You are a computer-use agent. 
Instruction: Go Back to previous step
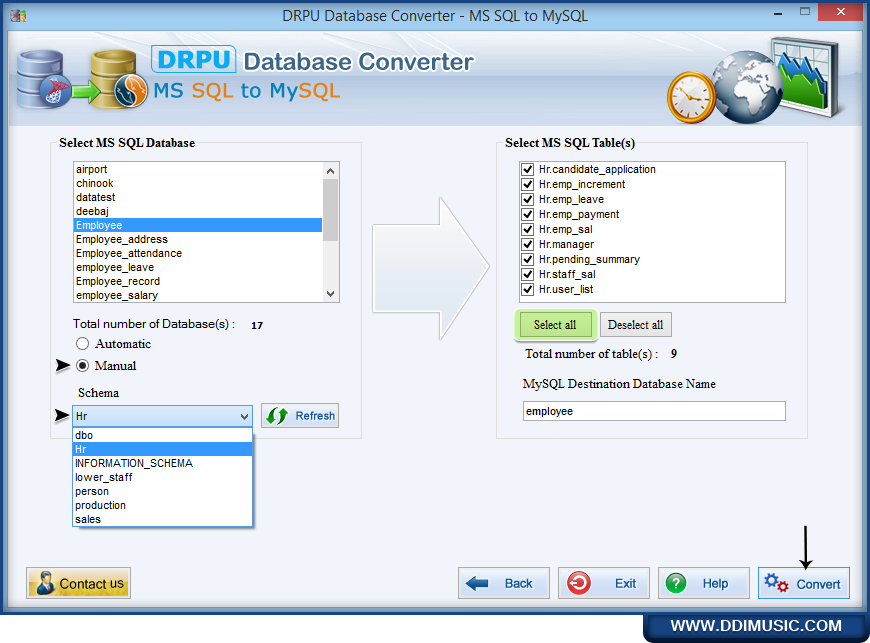pos(504,583)
